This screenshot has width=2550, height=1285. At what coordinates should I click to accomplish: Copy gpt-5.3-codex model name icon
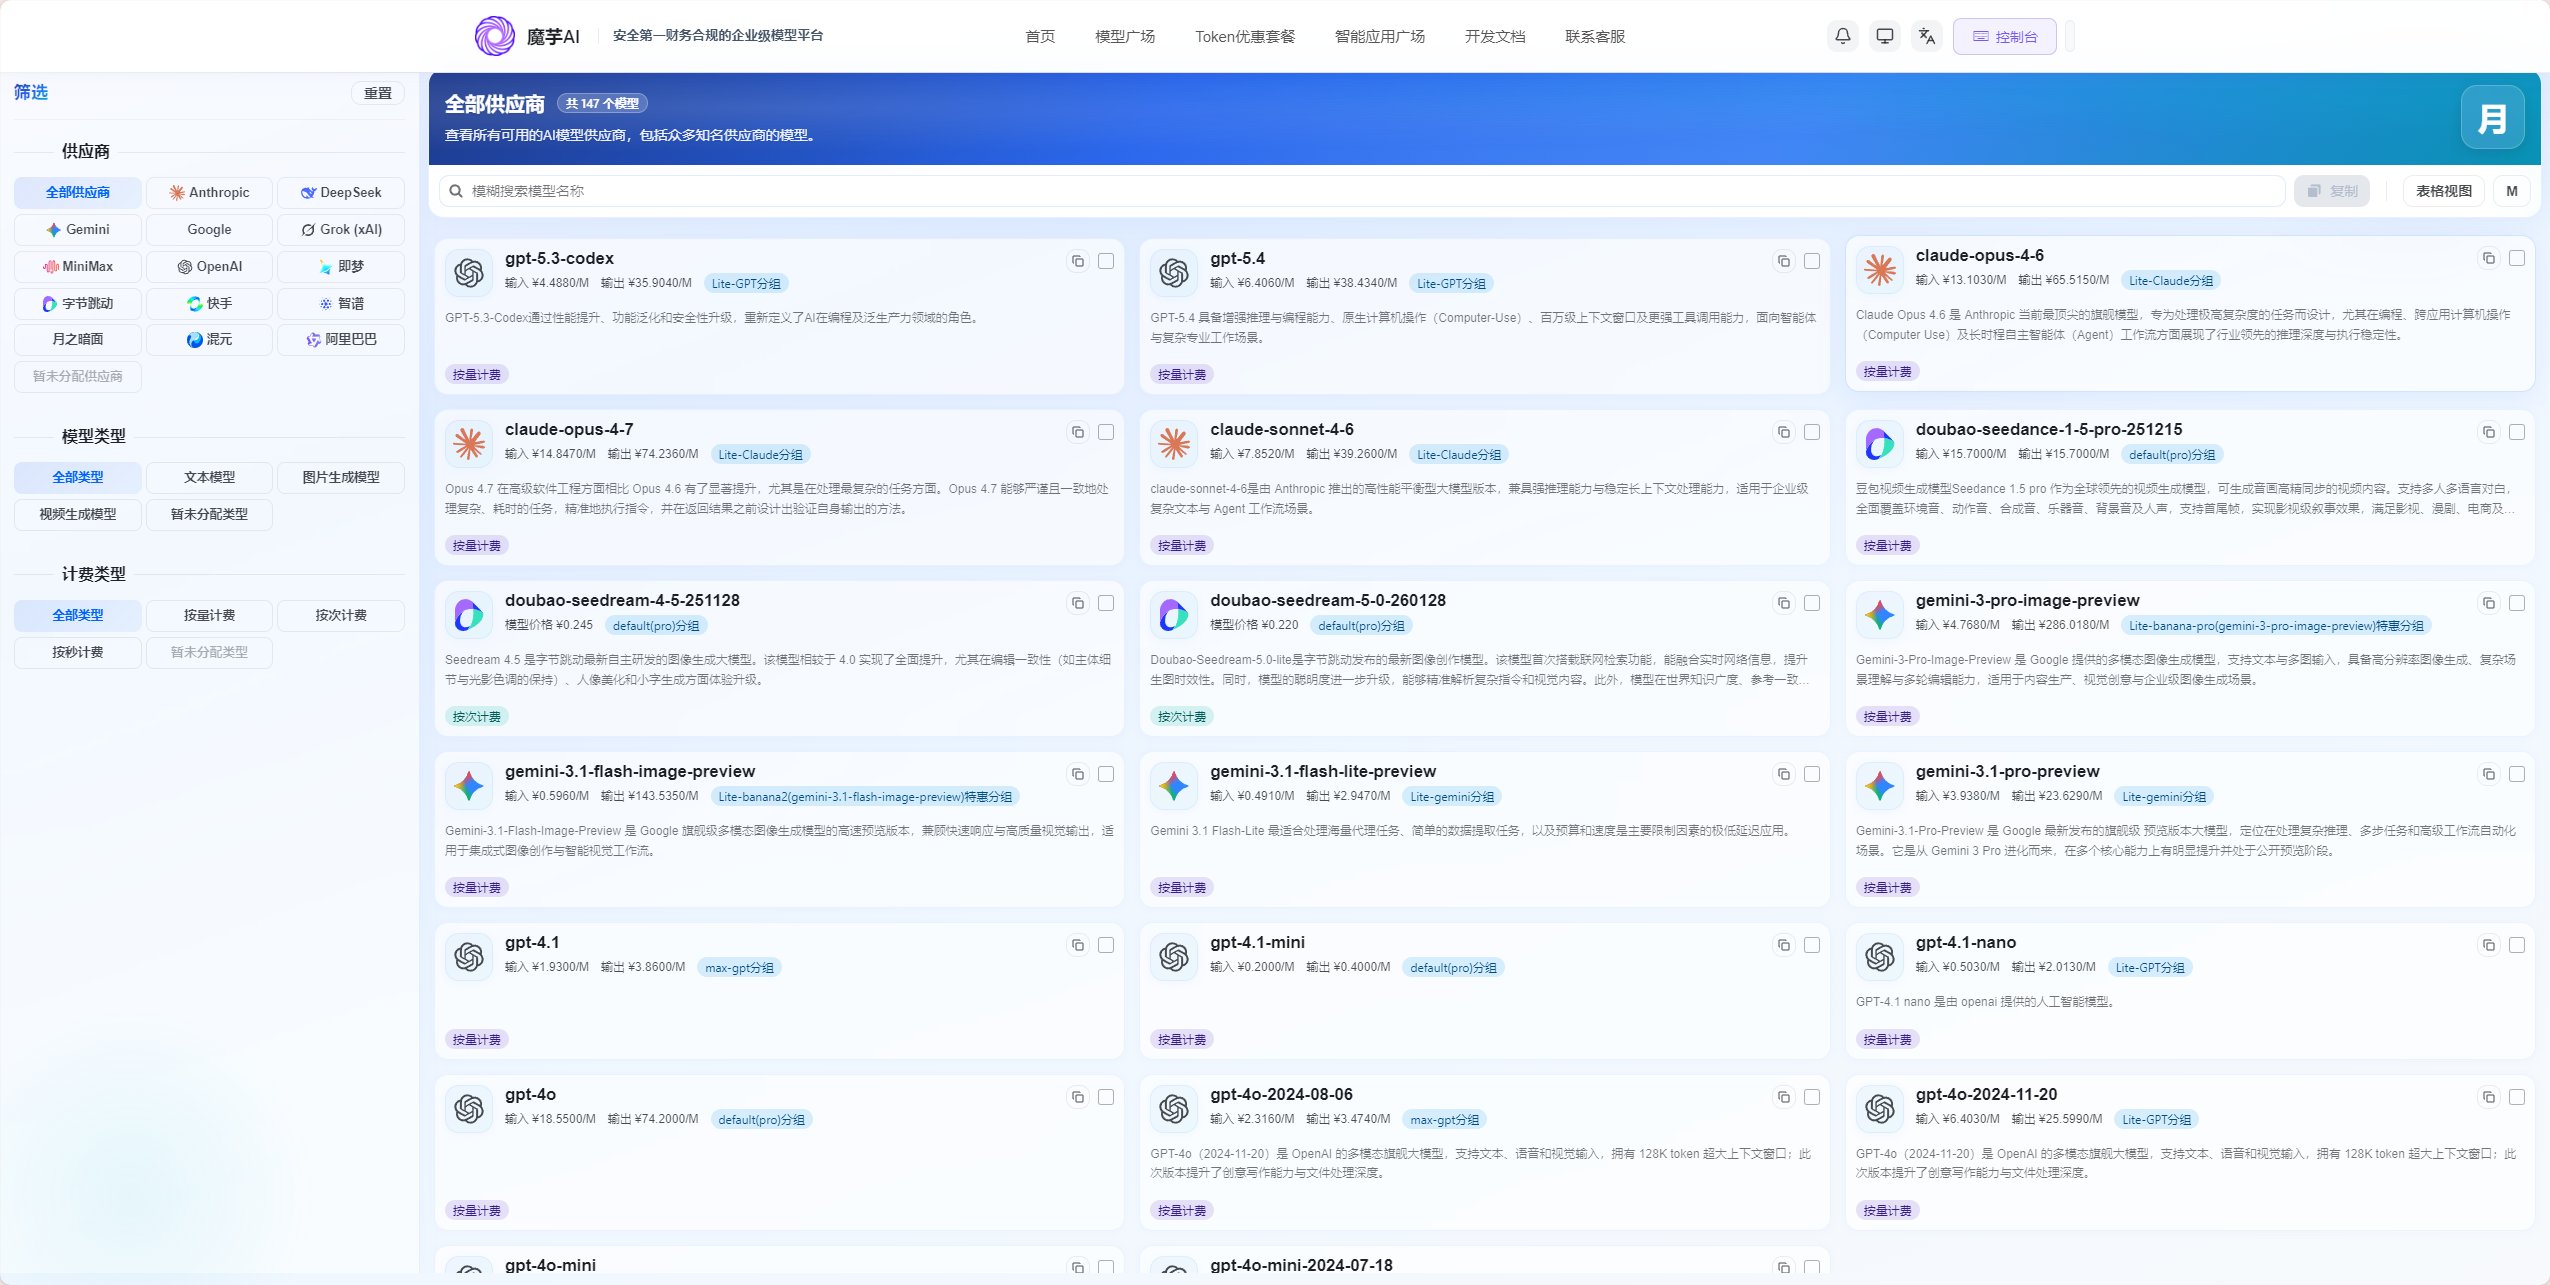coord(1078,261)
